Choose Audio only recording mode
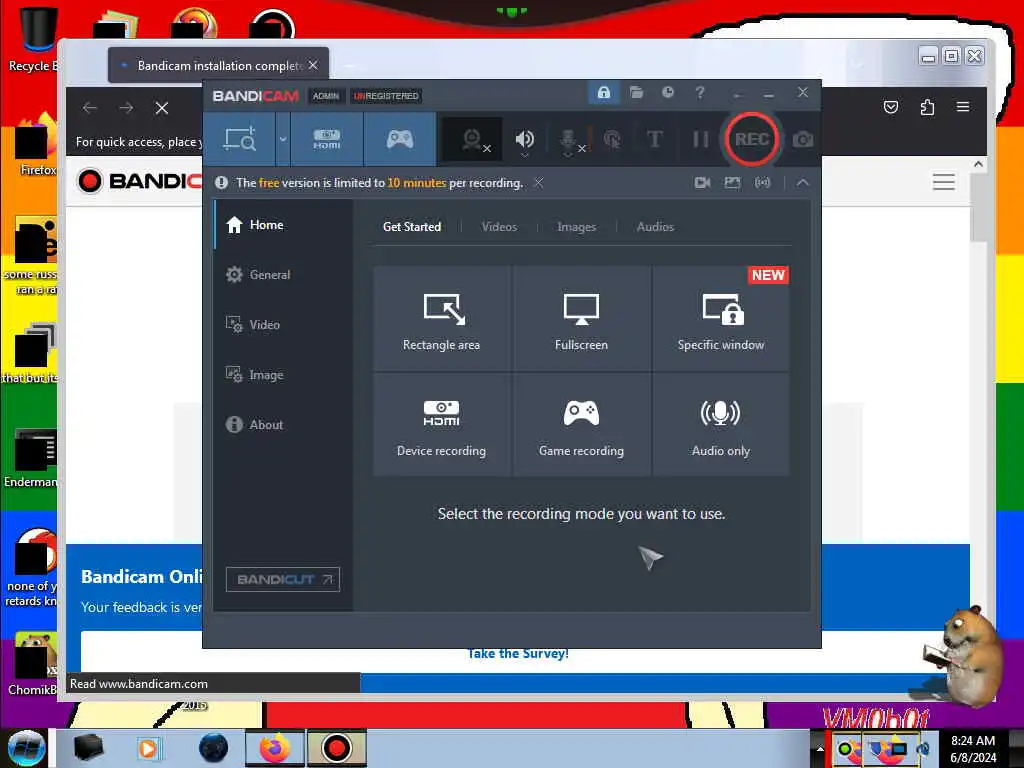Viewport: 1024px width, 768px height. [x=721, y=424]
